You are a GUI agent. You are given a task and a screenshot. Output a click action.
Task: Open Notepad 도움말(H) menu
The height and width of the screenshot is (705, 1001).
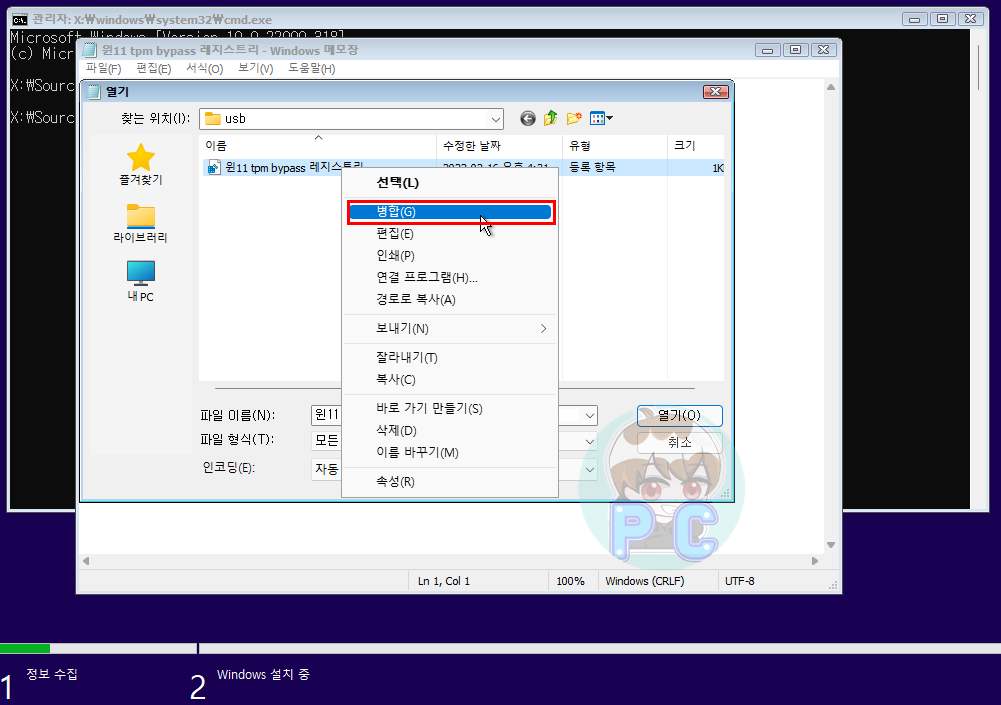[312, 68]
